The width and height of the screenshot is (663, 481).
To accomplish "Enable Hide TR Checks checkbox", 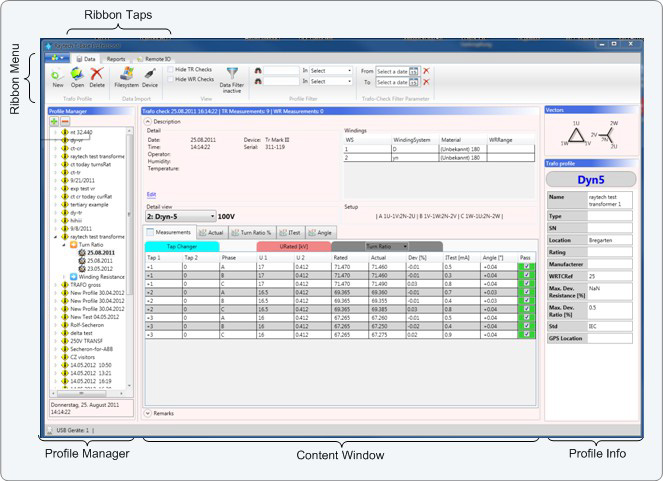I will [x=170, y=69].
